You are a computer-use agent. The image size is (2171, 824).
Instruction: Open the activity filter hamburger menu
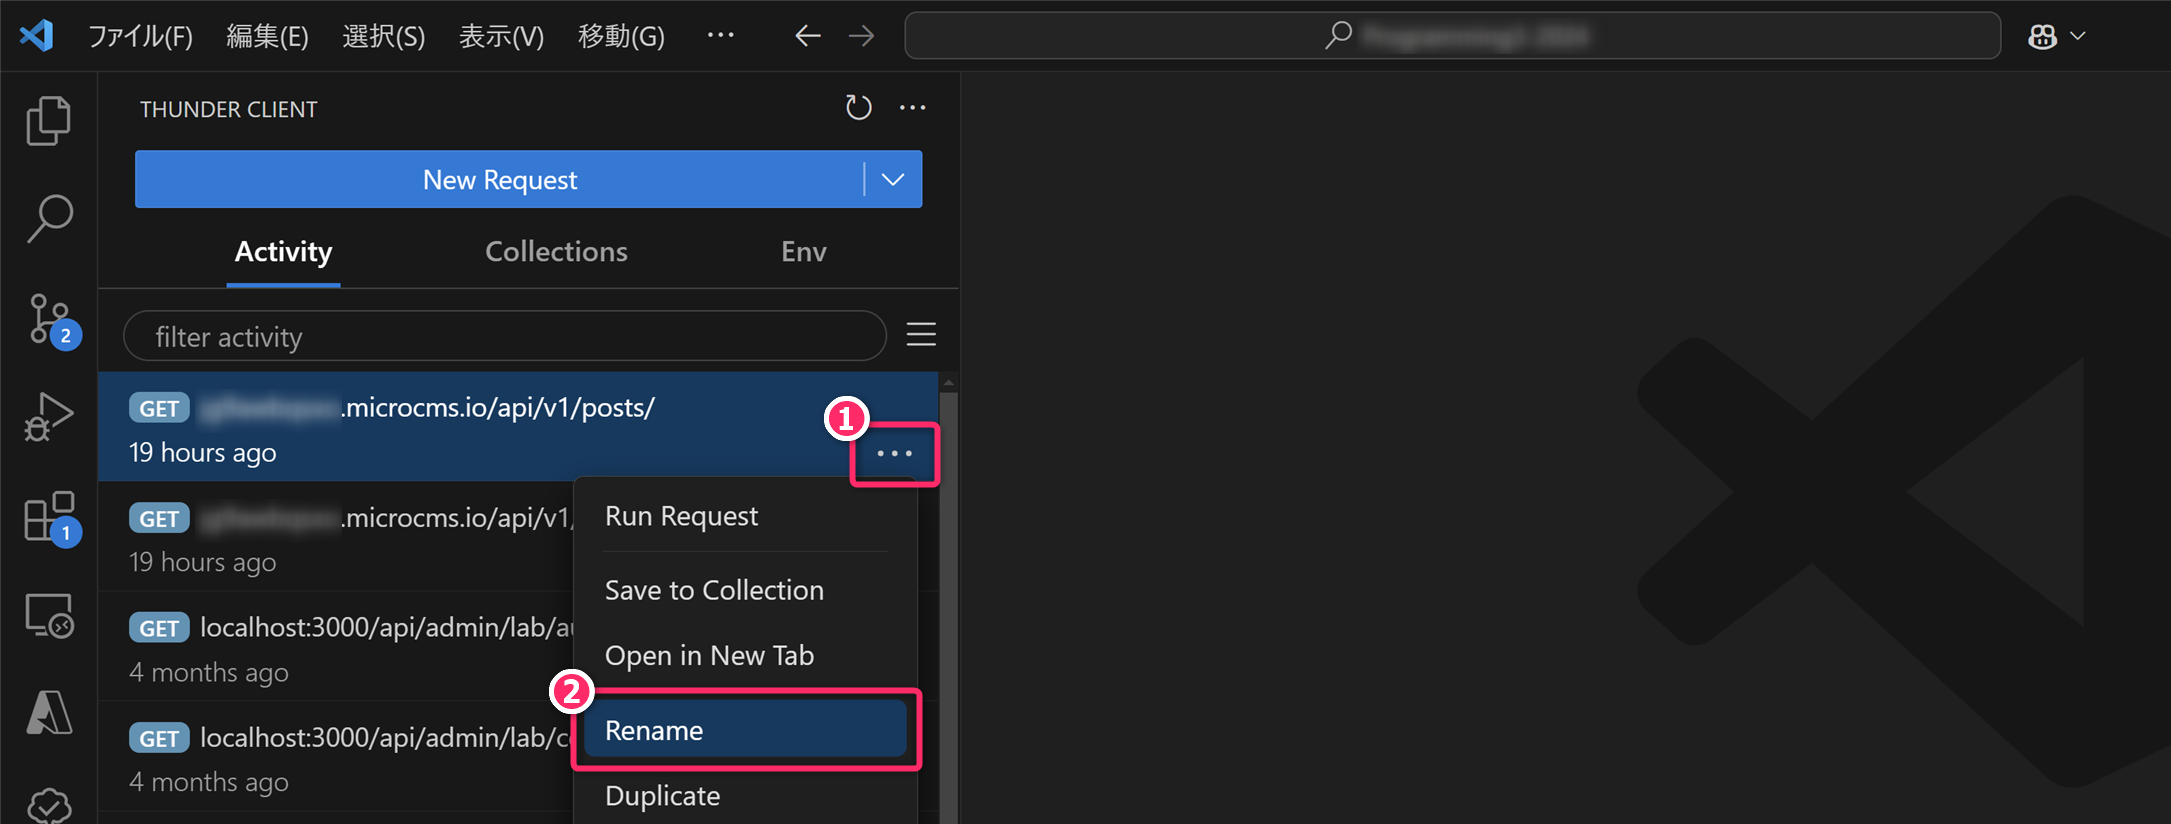921,335
